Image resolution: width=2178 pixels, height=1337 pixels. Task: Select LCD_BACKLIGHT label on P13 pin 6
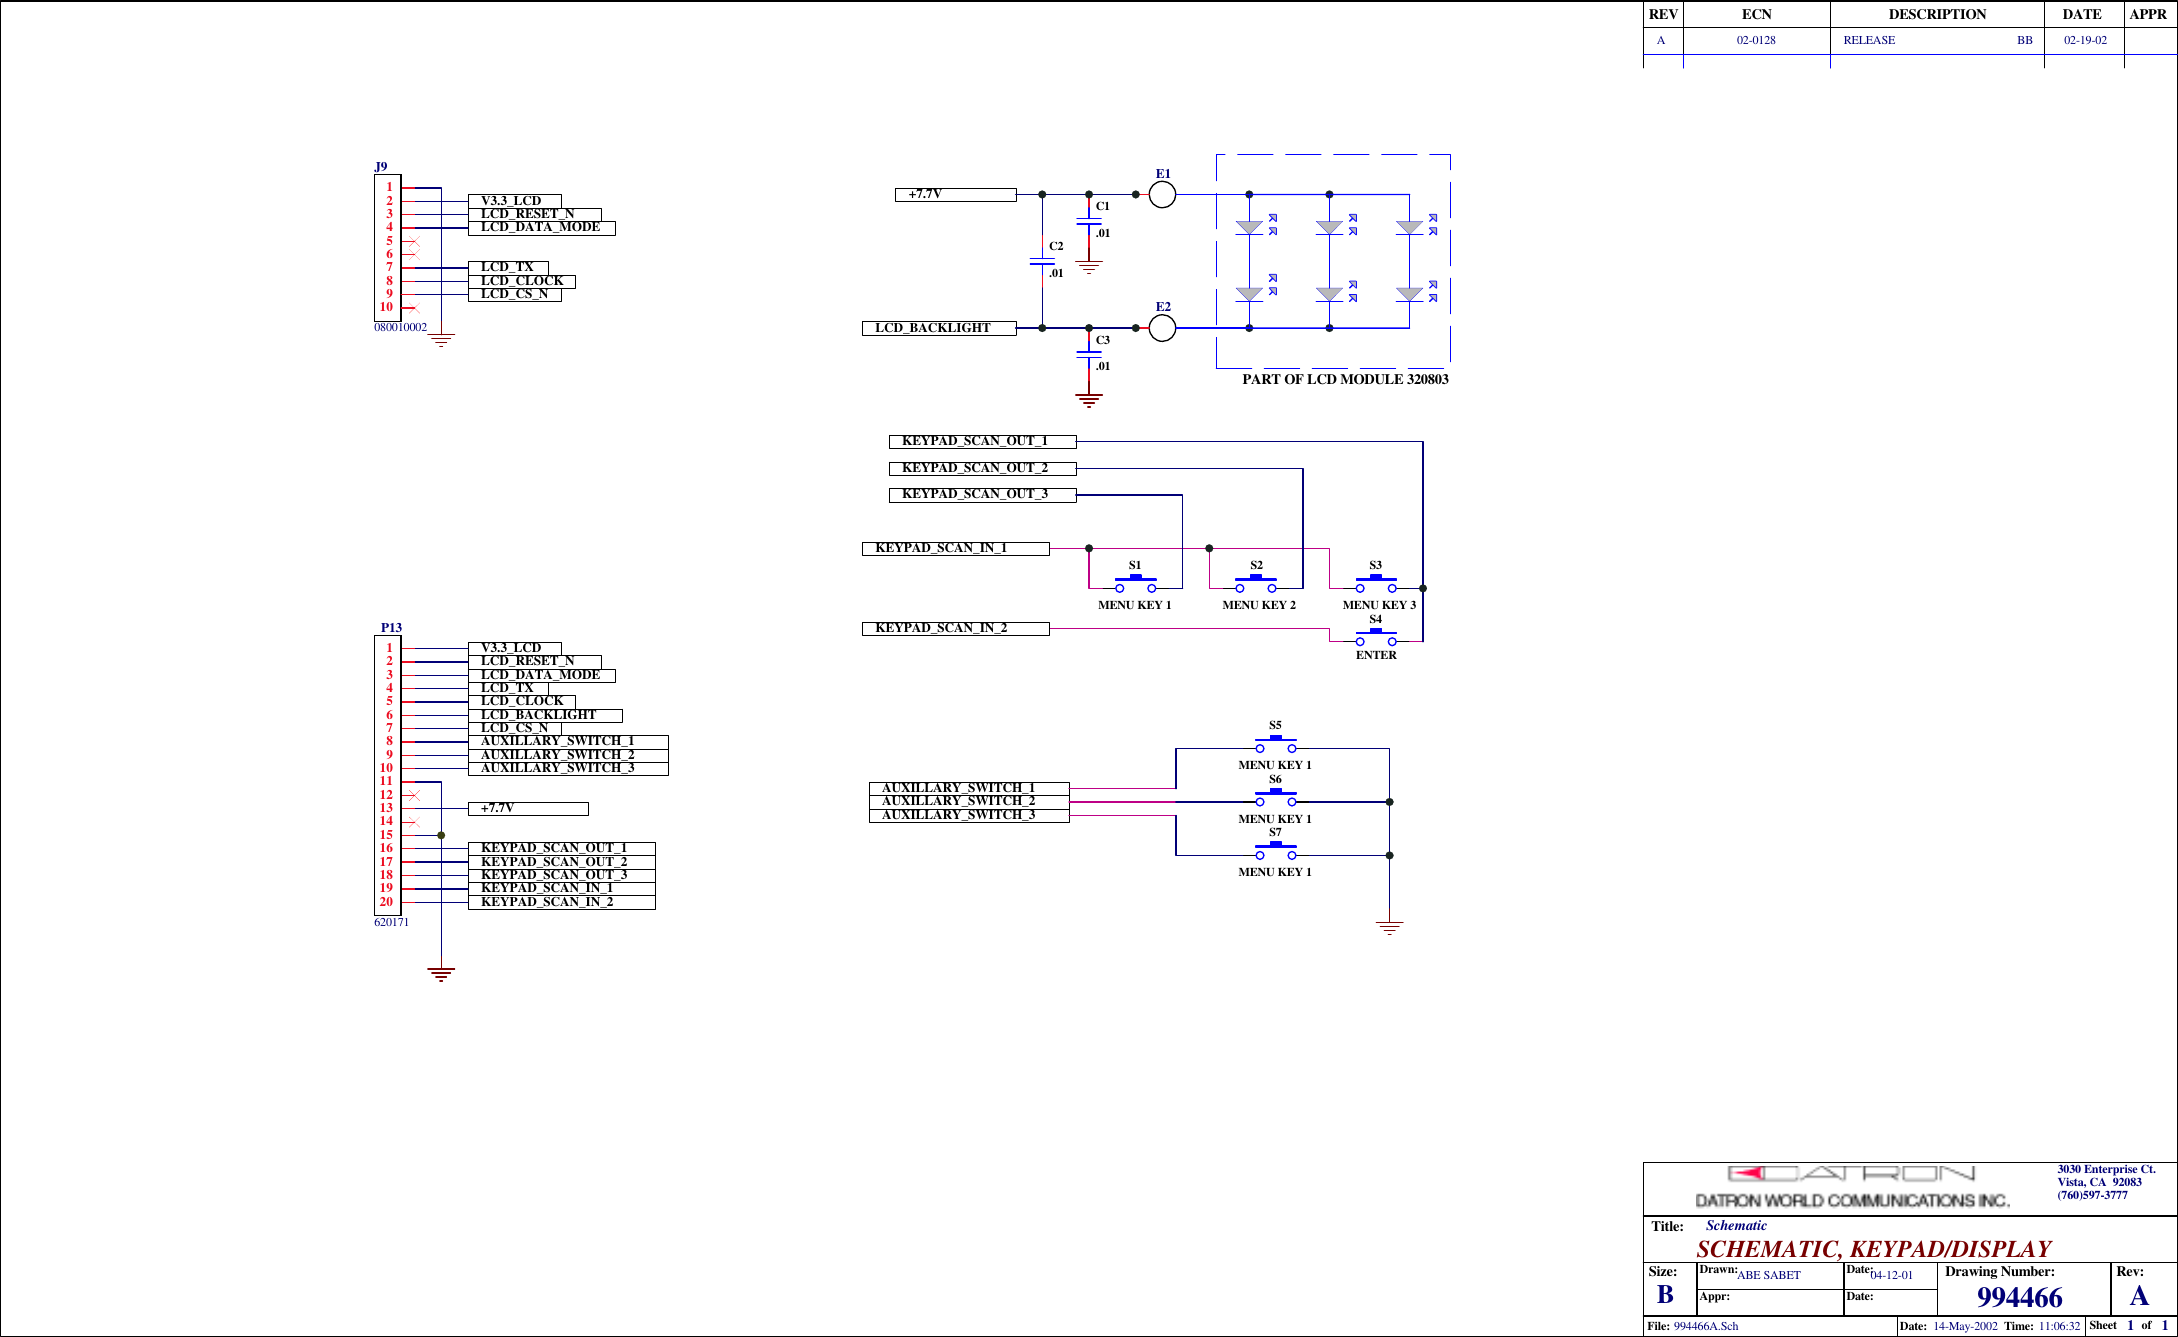click(545, 715)
